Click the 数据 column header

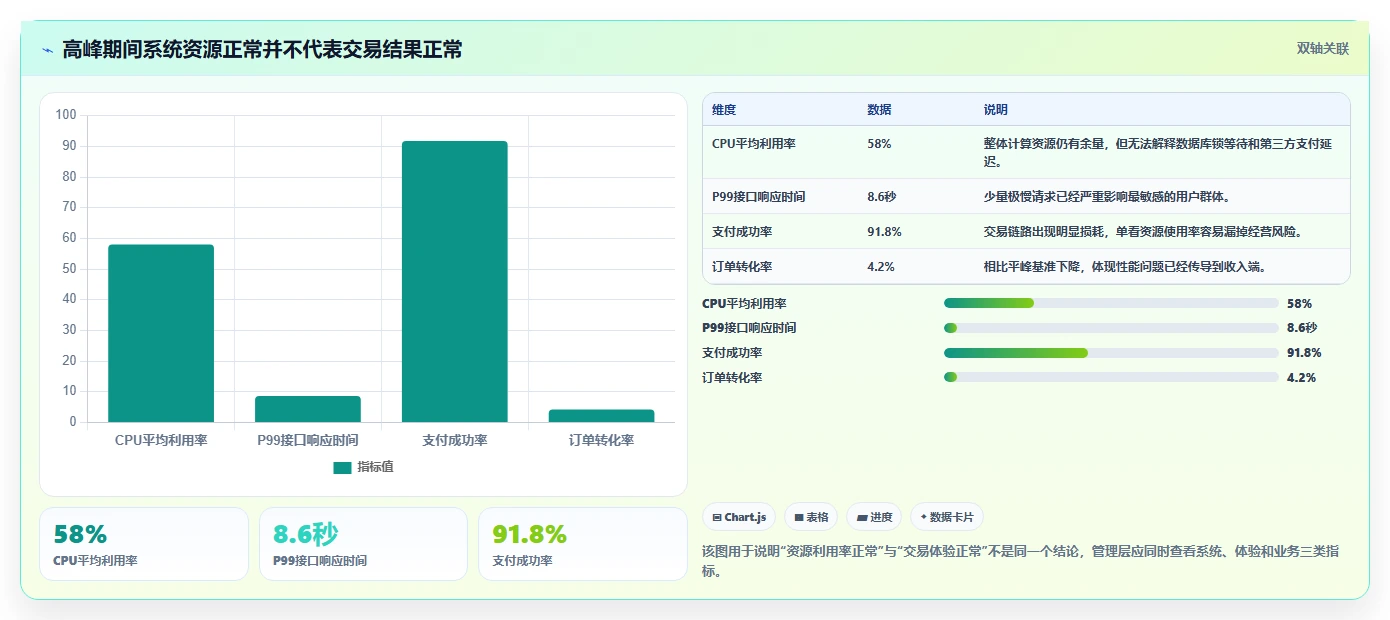coord(880,110)
